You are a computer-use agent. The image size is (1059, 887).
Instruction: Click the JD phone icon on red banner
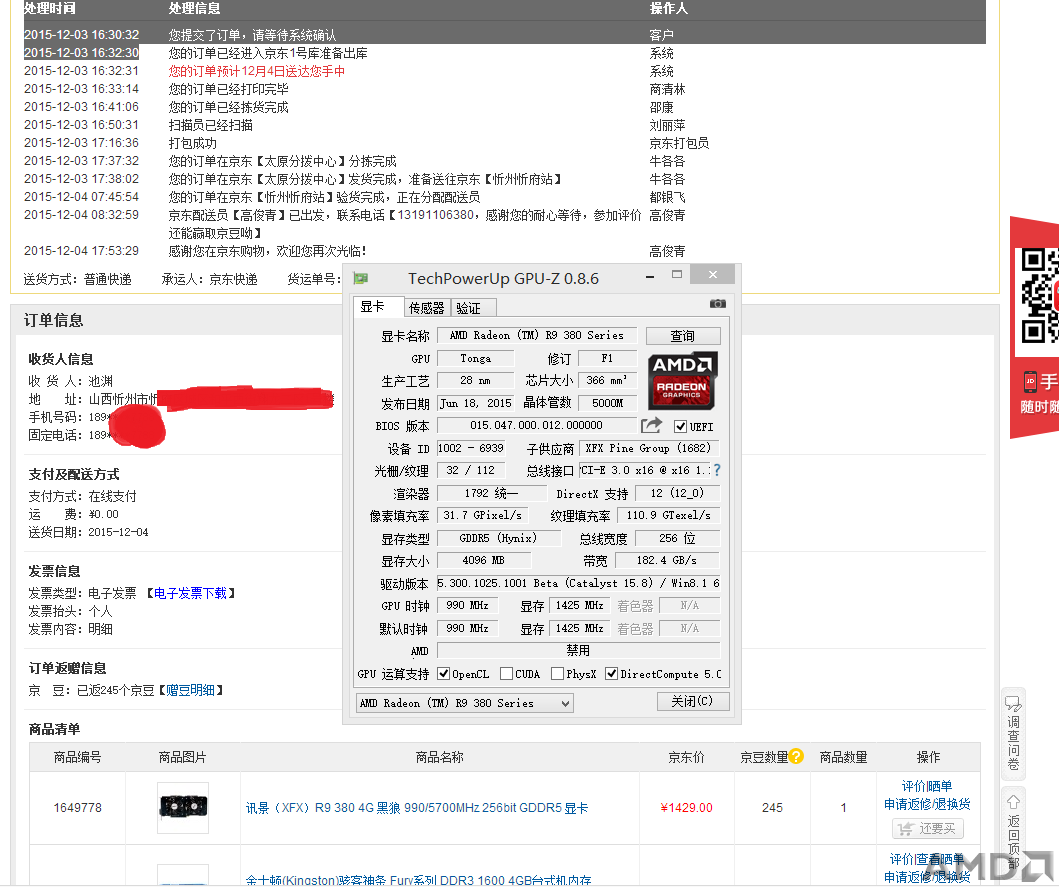pos(1030,382)
